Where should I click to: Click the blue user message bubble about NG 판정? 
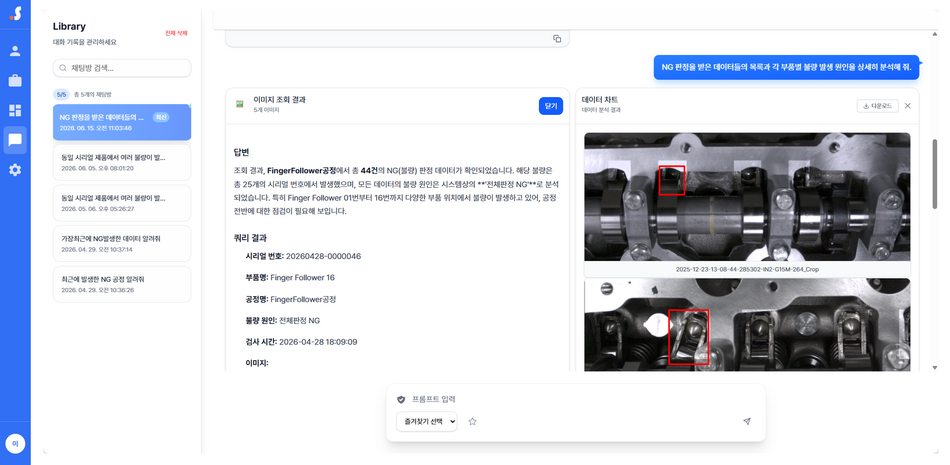(786, 68)
